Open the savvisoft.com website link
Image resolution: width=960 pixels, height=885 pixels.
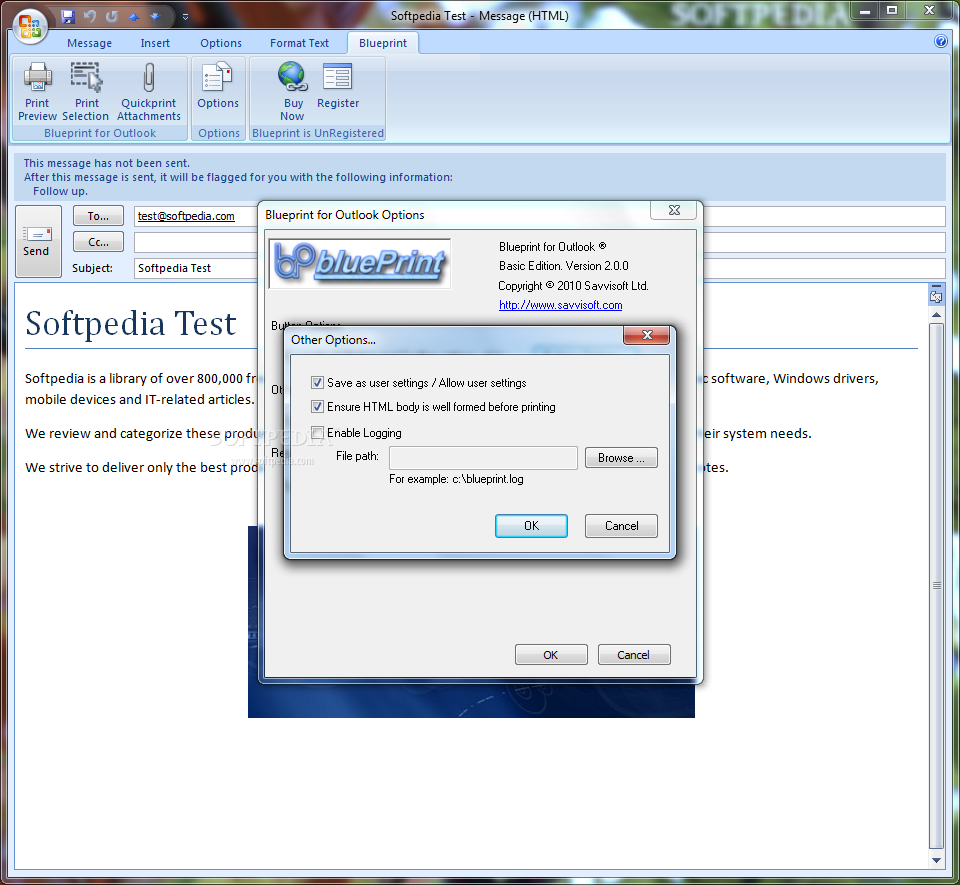tap(560, 305)
